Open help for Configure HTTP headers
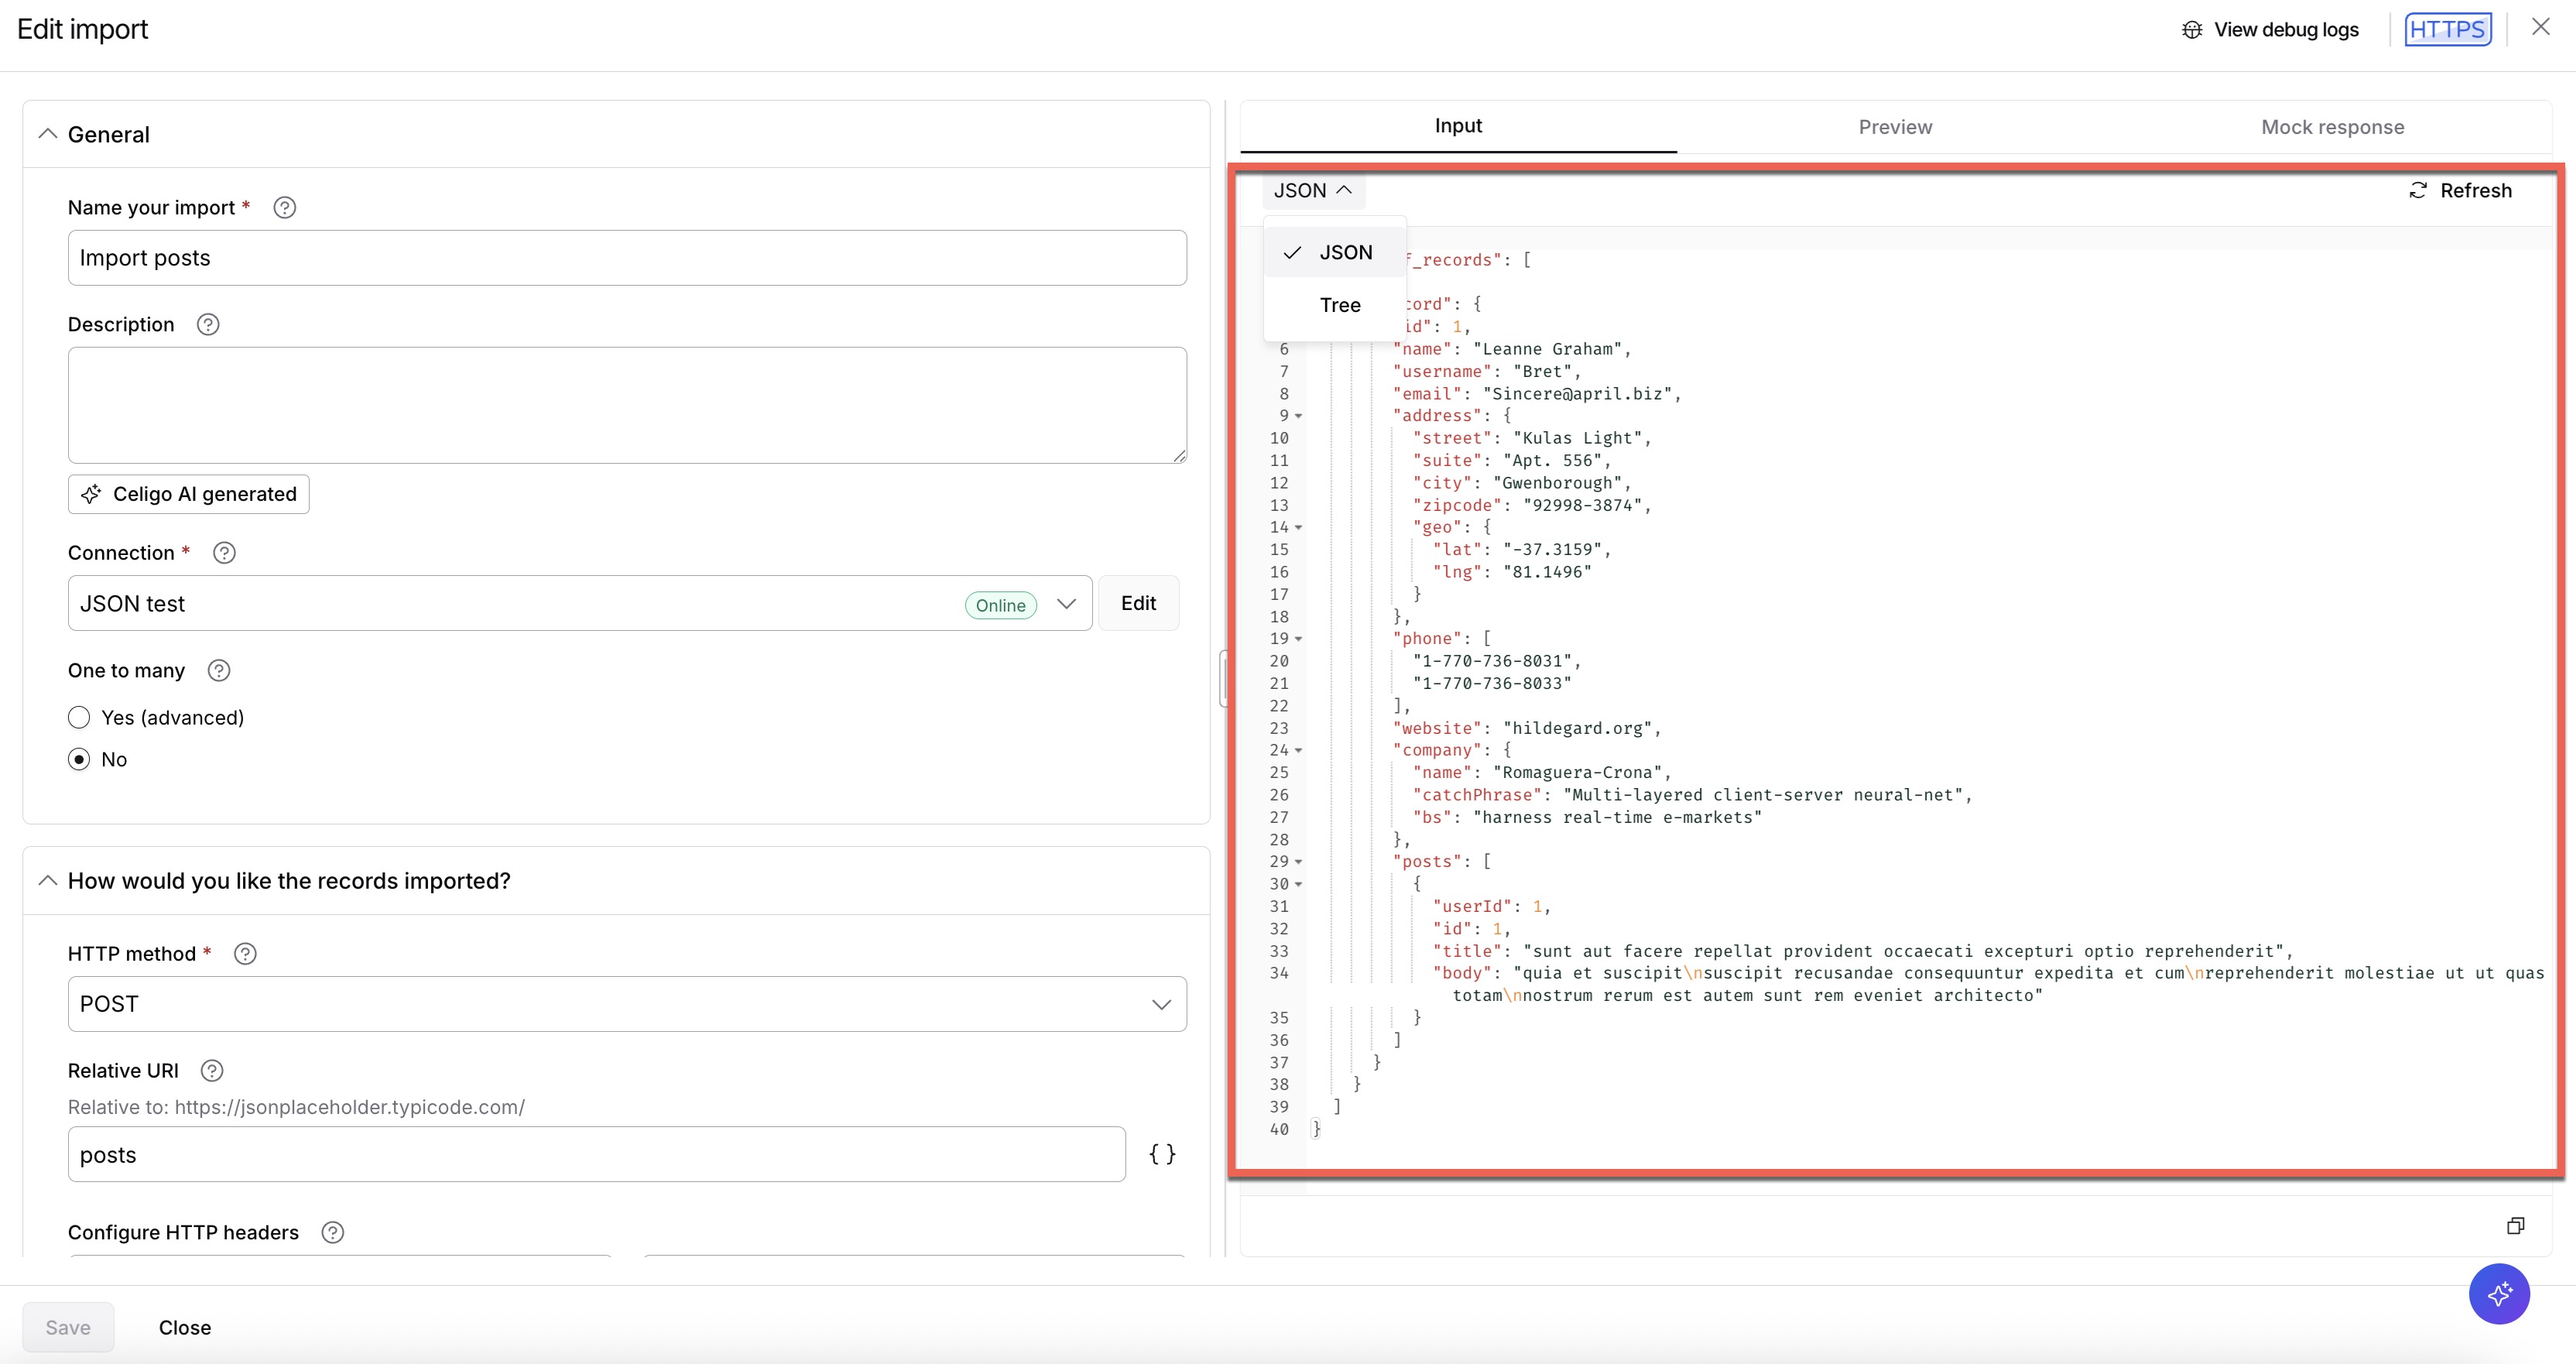This screenshot has width=2576, height=1364. tap(333, 1232)
